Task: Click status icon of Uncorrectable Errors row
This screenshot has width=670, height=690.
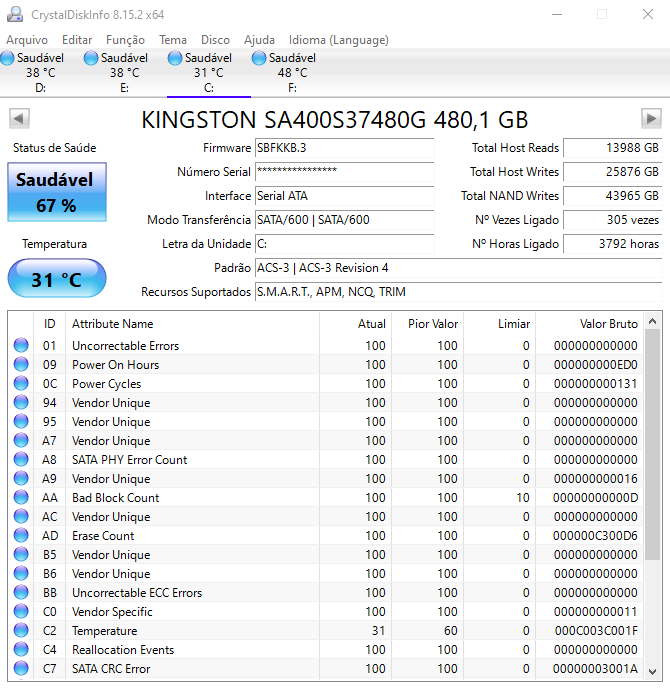Action: [21, 345]
